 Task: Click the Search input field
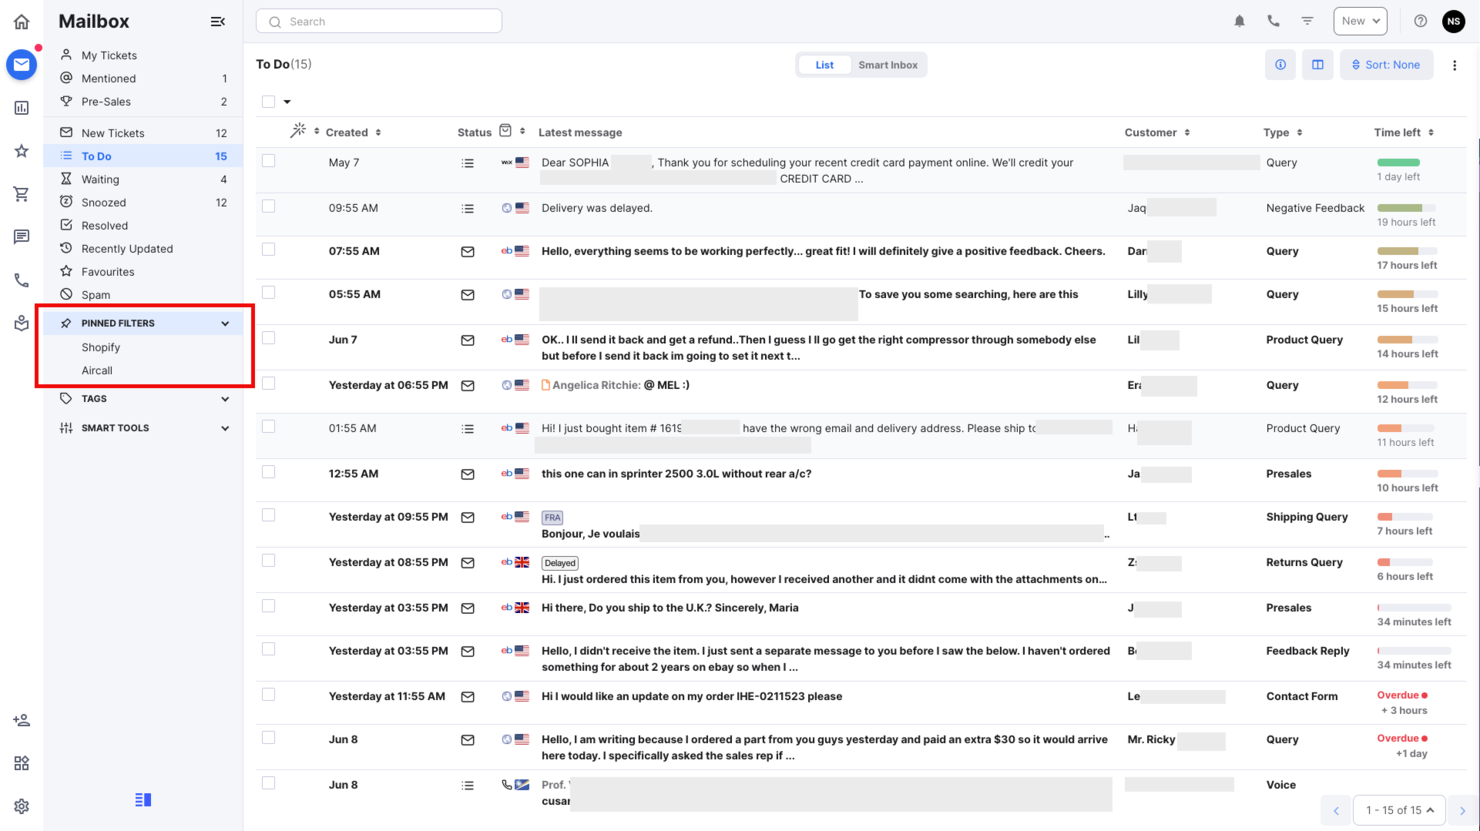pos(379,20)
